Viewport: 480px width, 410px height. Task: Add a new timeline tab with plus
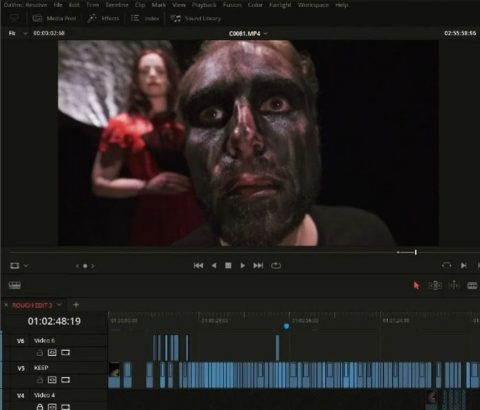[76, 305]
